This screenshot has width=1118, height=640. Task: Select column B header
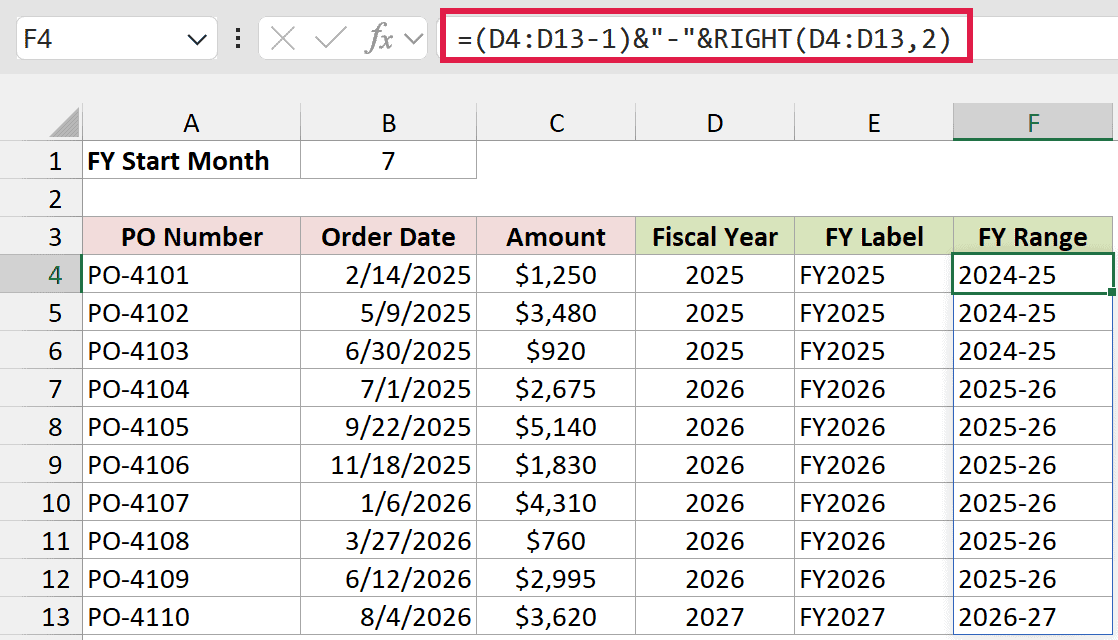389,123
